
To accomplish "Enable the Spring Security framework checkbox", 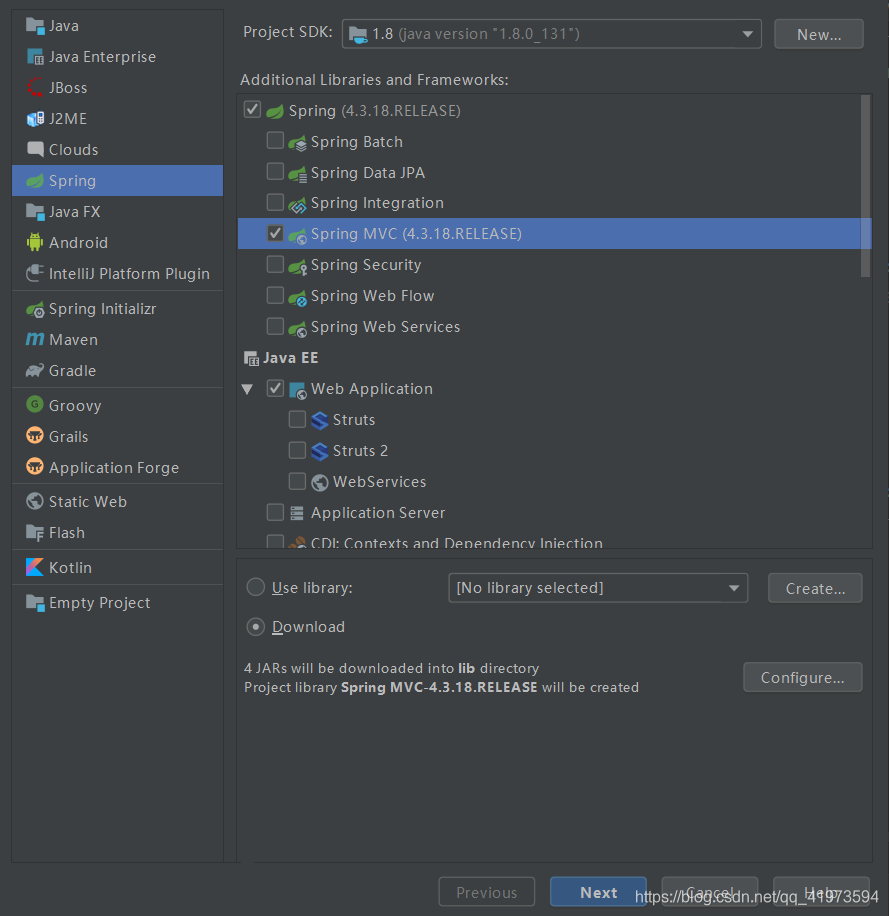I will pyautogui.click(x=275, y=264).
